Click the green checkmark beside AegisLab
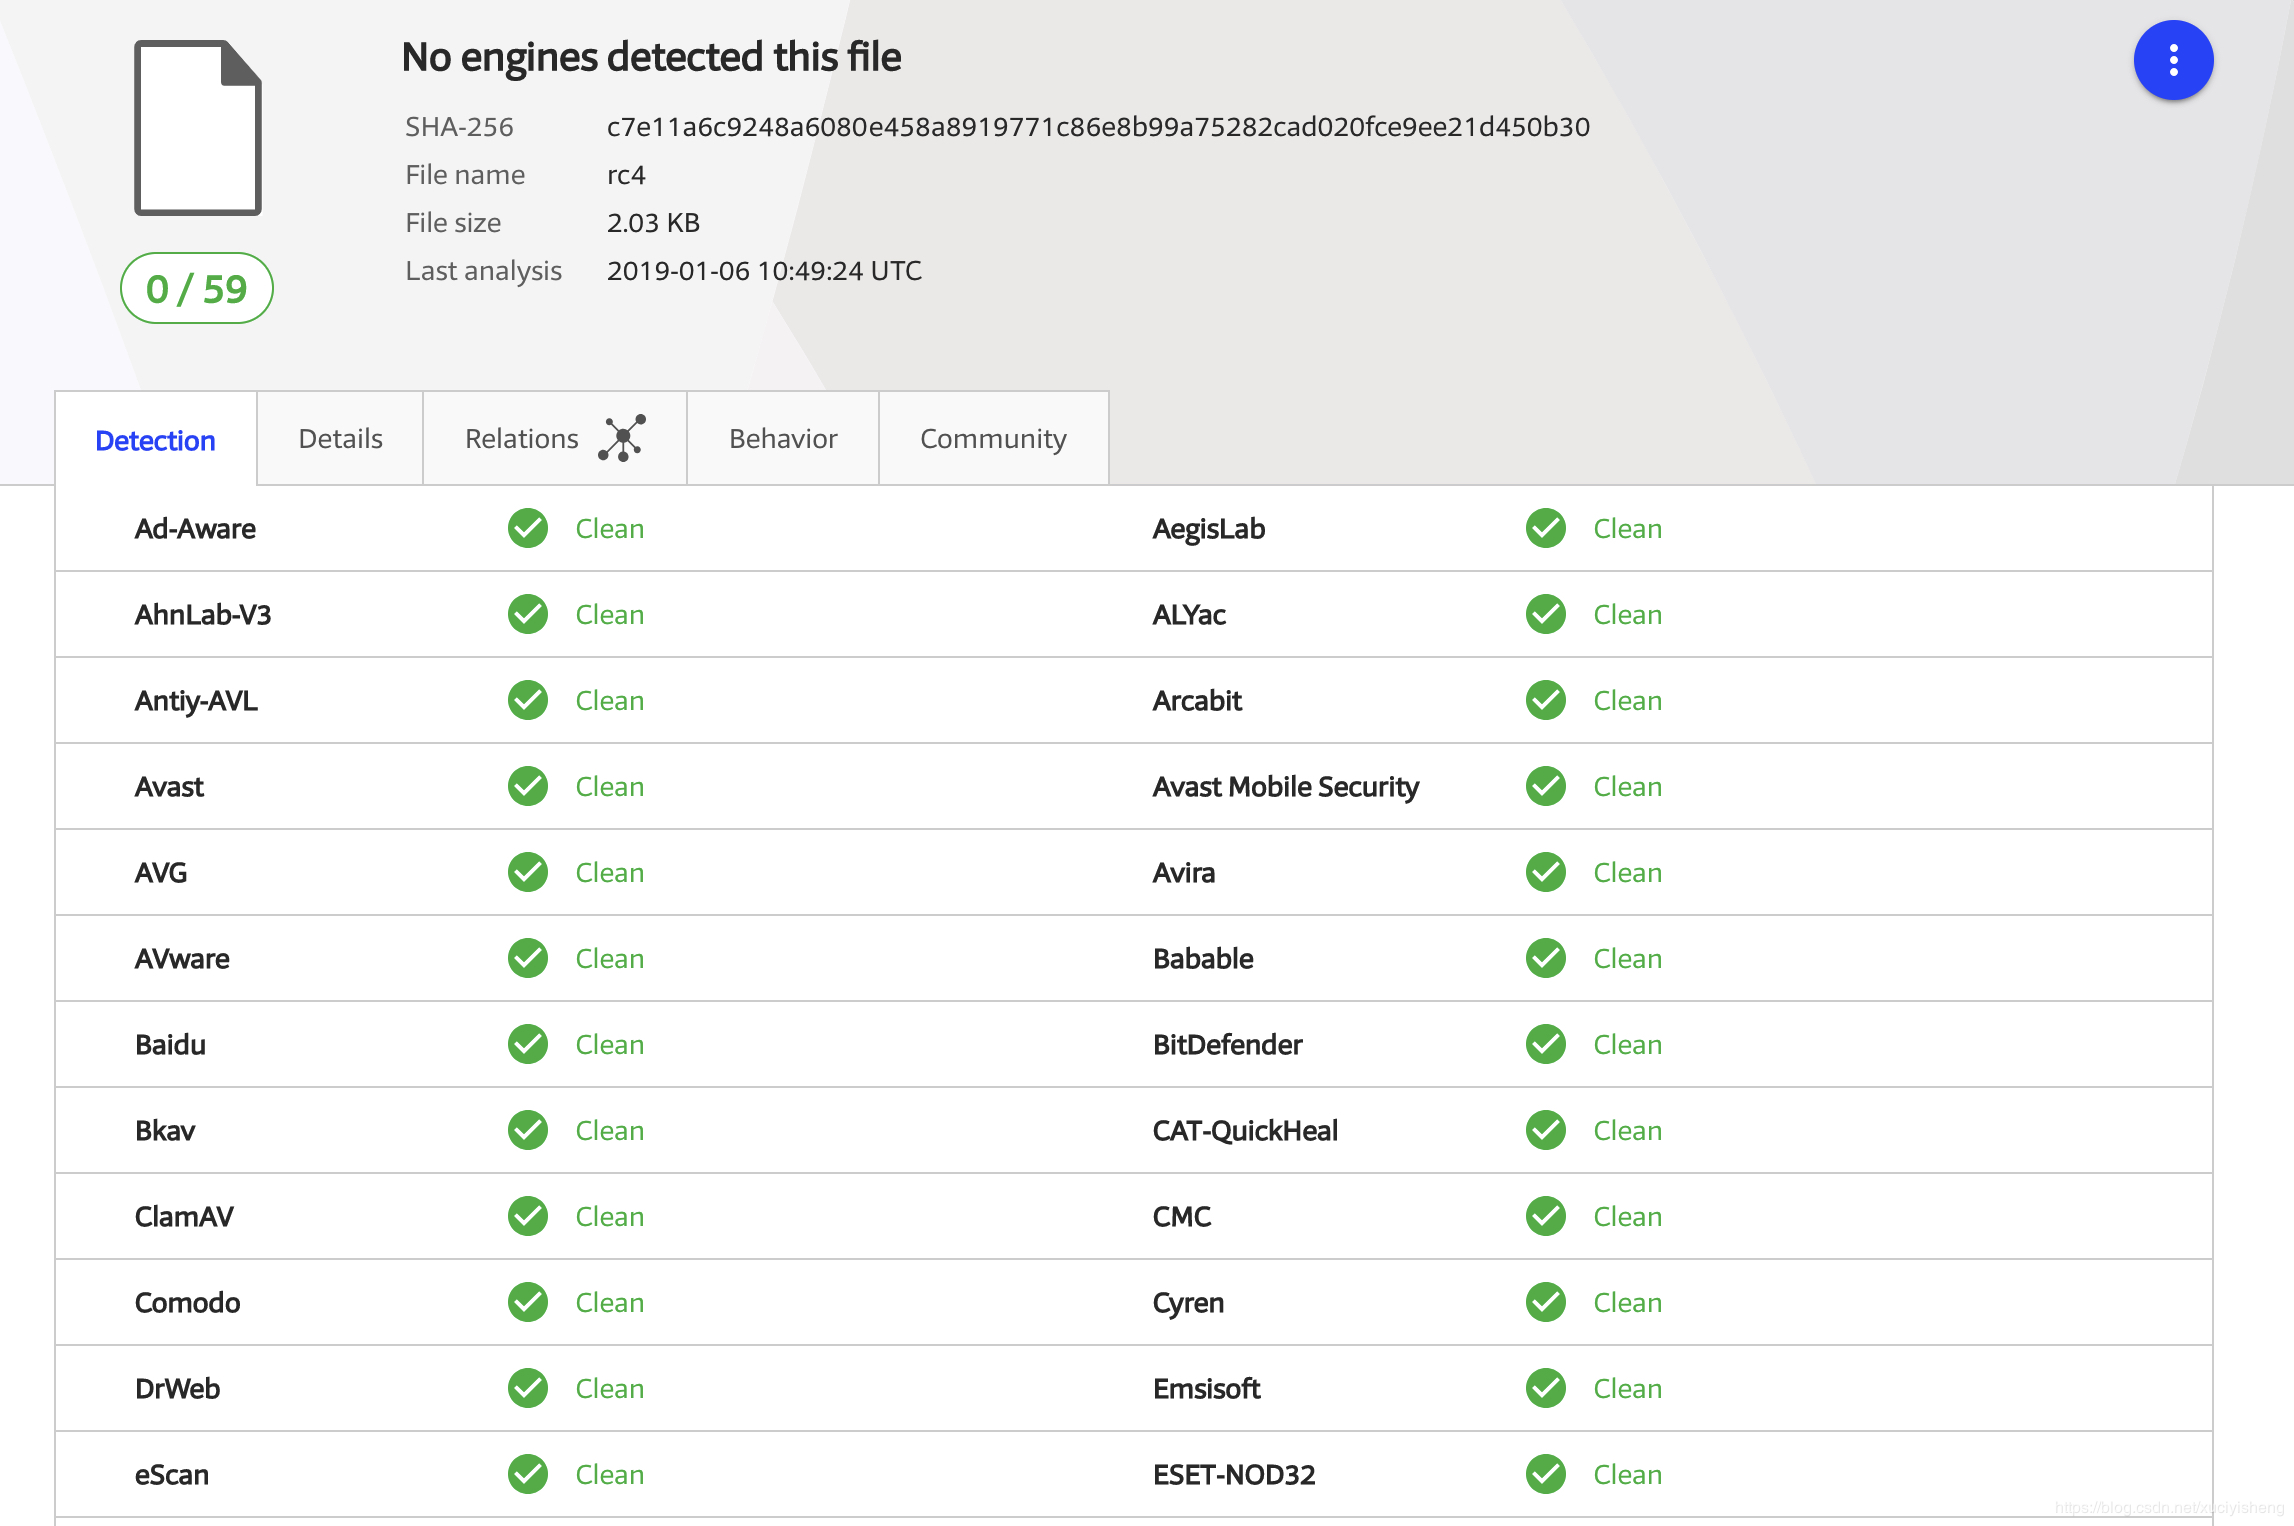The height and width of the screenshot is (1526, 2294). point(1546,528)
